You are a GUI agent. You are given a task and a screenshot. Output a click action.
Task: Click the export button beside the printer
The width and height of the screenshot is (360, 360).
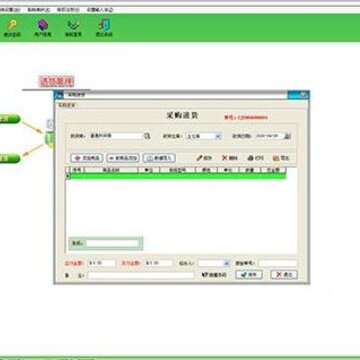coord(281,158)
